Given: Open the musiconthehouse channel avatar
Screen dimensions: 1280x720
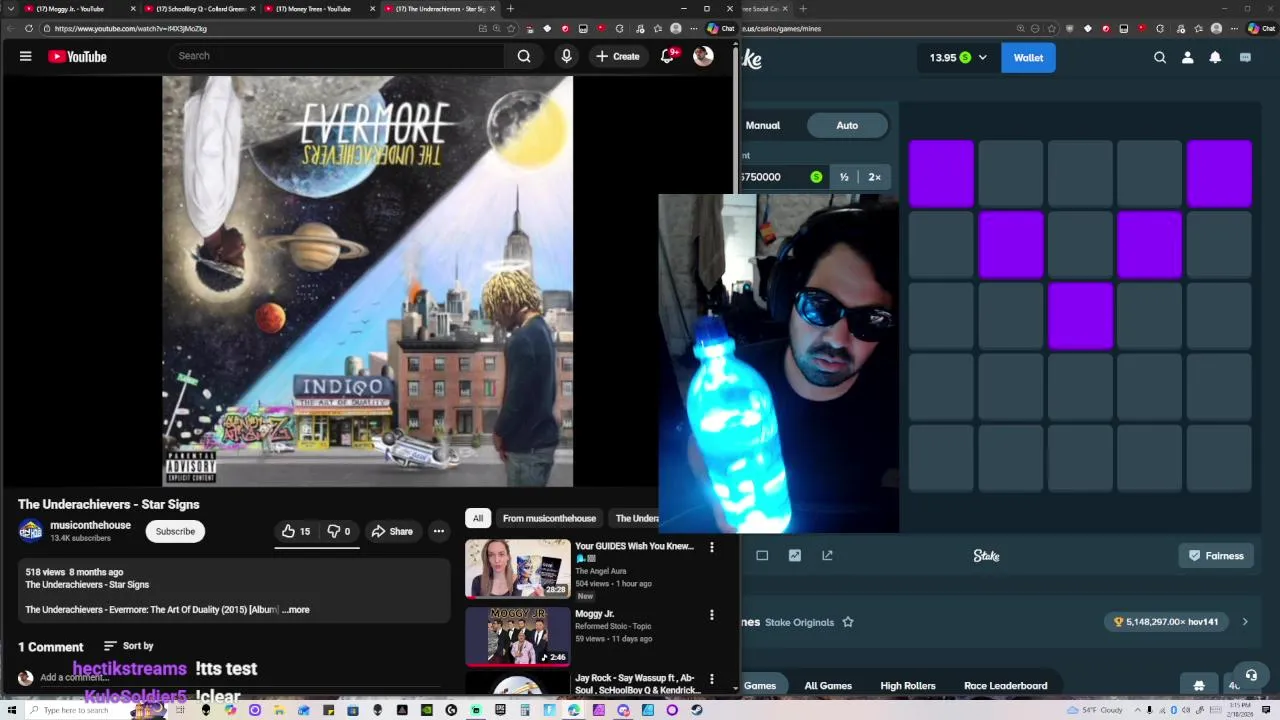Looking at the screenshot, I should click(31, 531).
